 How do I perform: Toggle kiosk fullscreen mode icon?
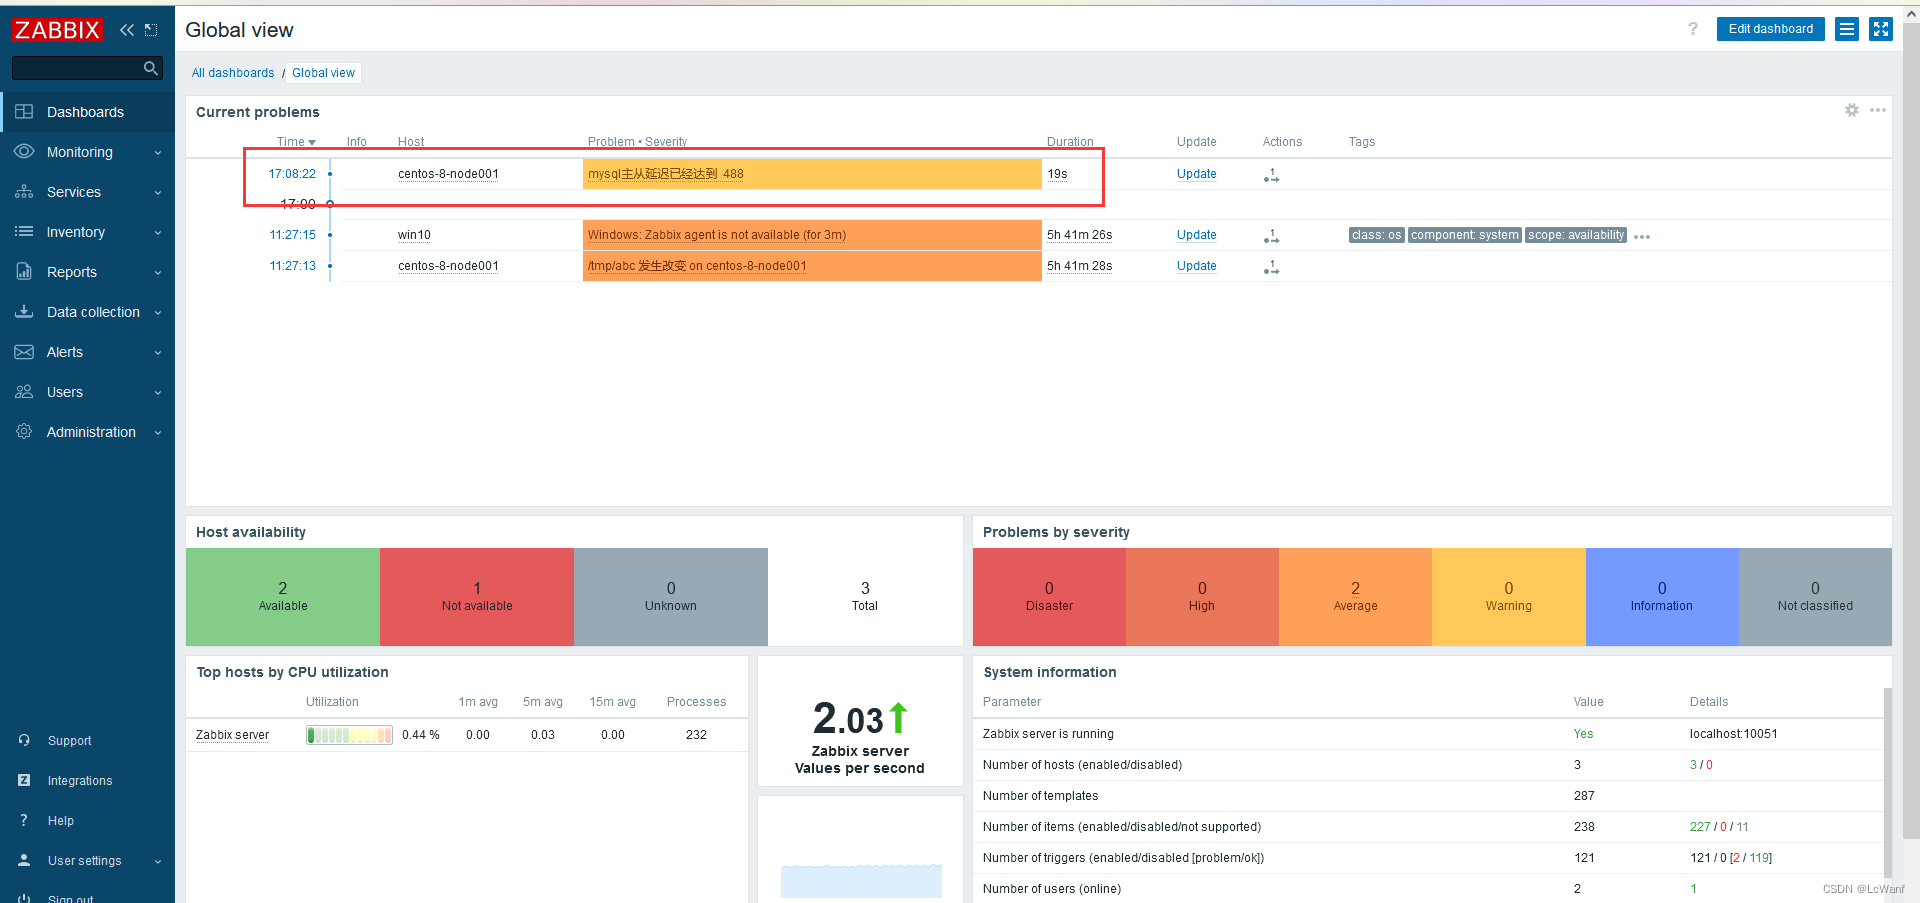point(1880,29)
